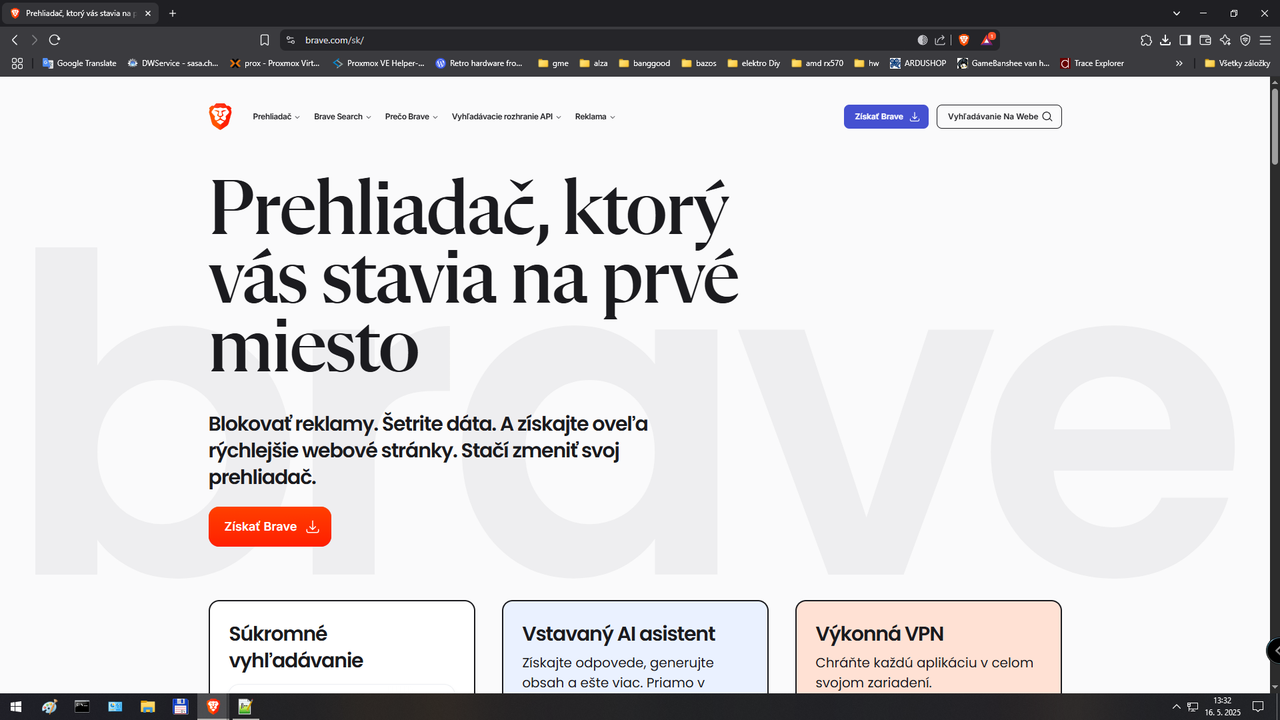This screenshot has width=1280, height=720.
Task: Click the Brave lion logo on the web page
Action: click(220, 116)
